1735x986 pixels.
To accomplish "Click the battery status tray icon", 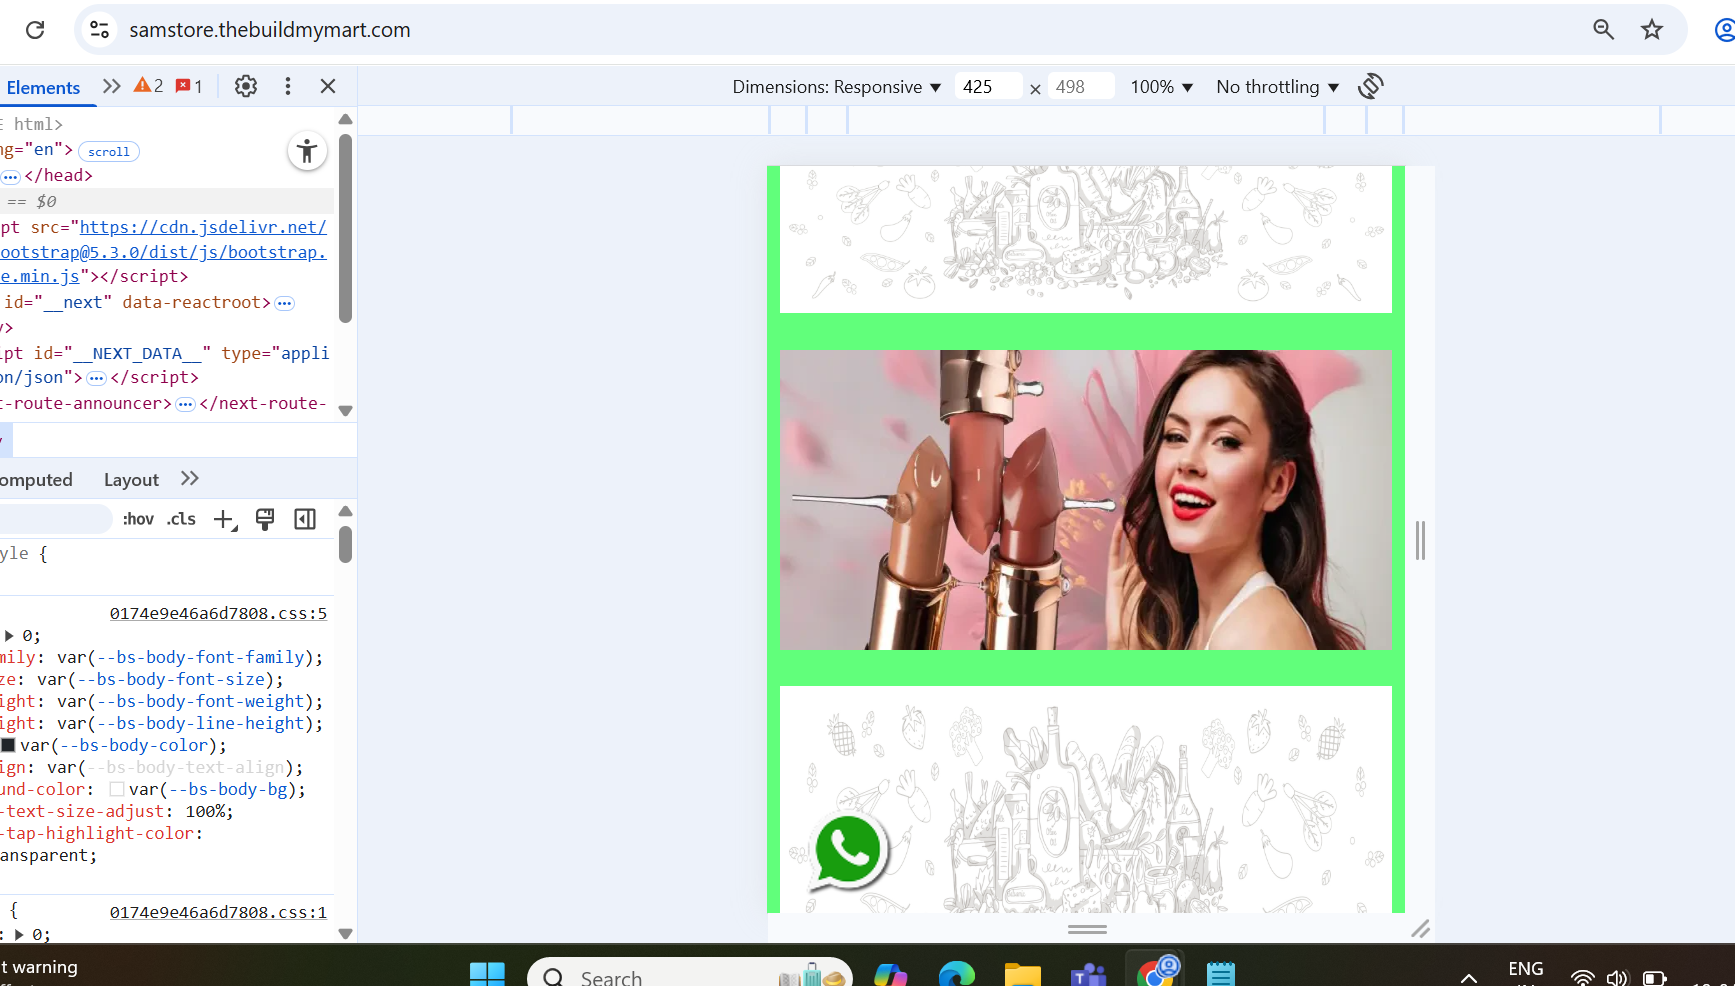I will [1655, 977].
